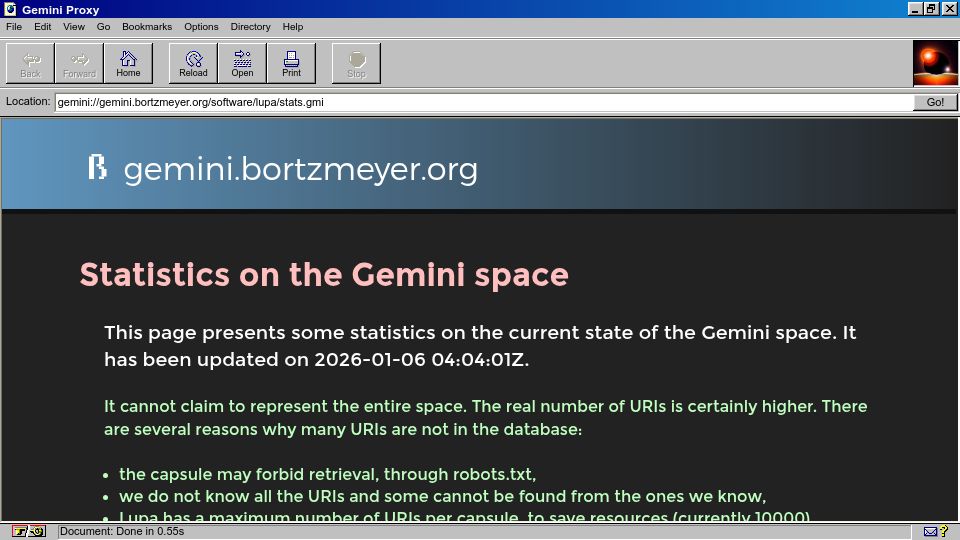
Task: Click the Go! button beside the location field
Action: pos(935,102)
